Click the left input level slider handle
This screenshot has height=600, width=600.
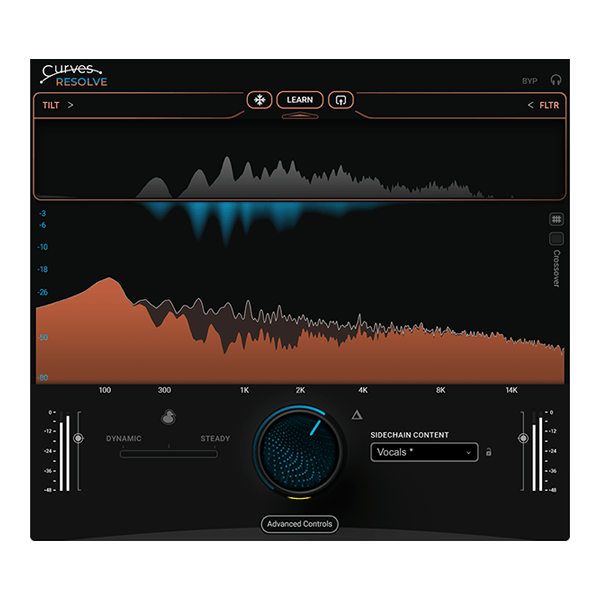[78, 438]
